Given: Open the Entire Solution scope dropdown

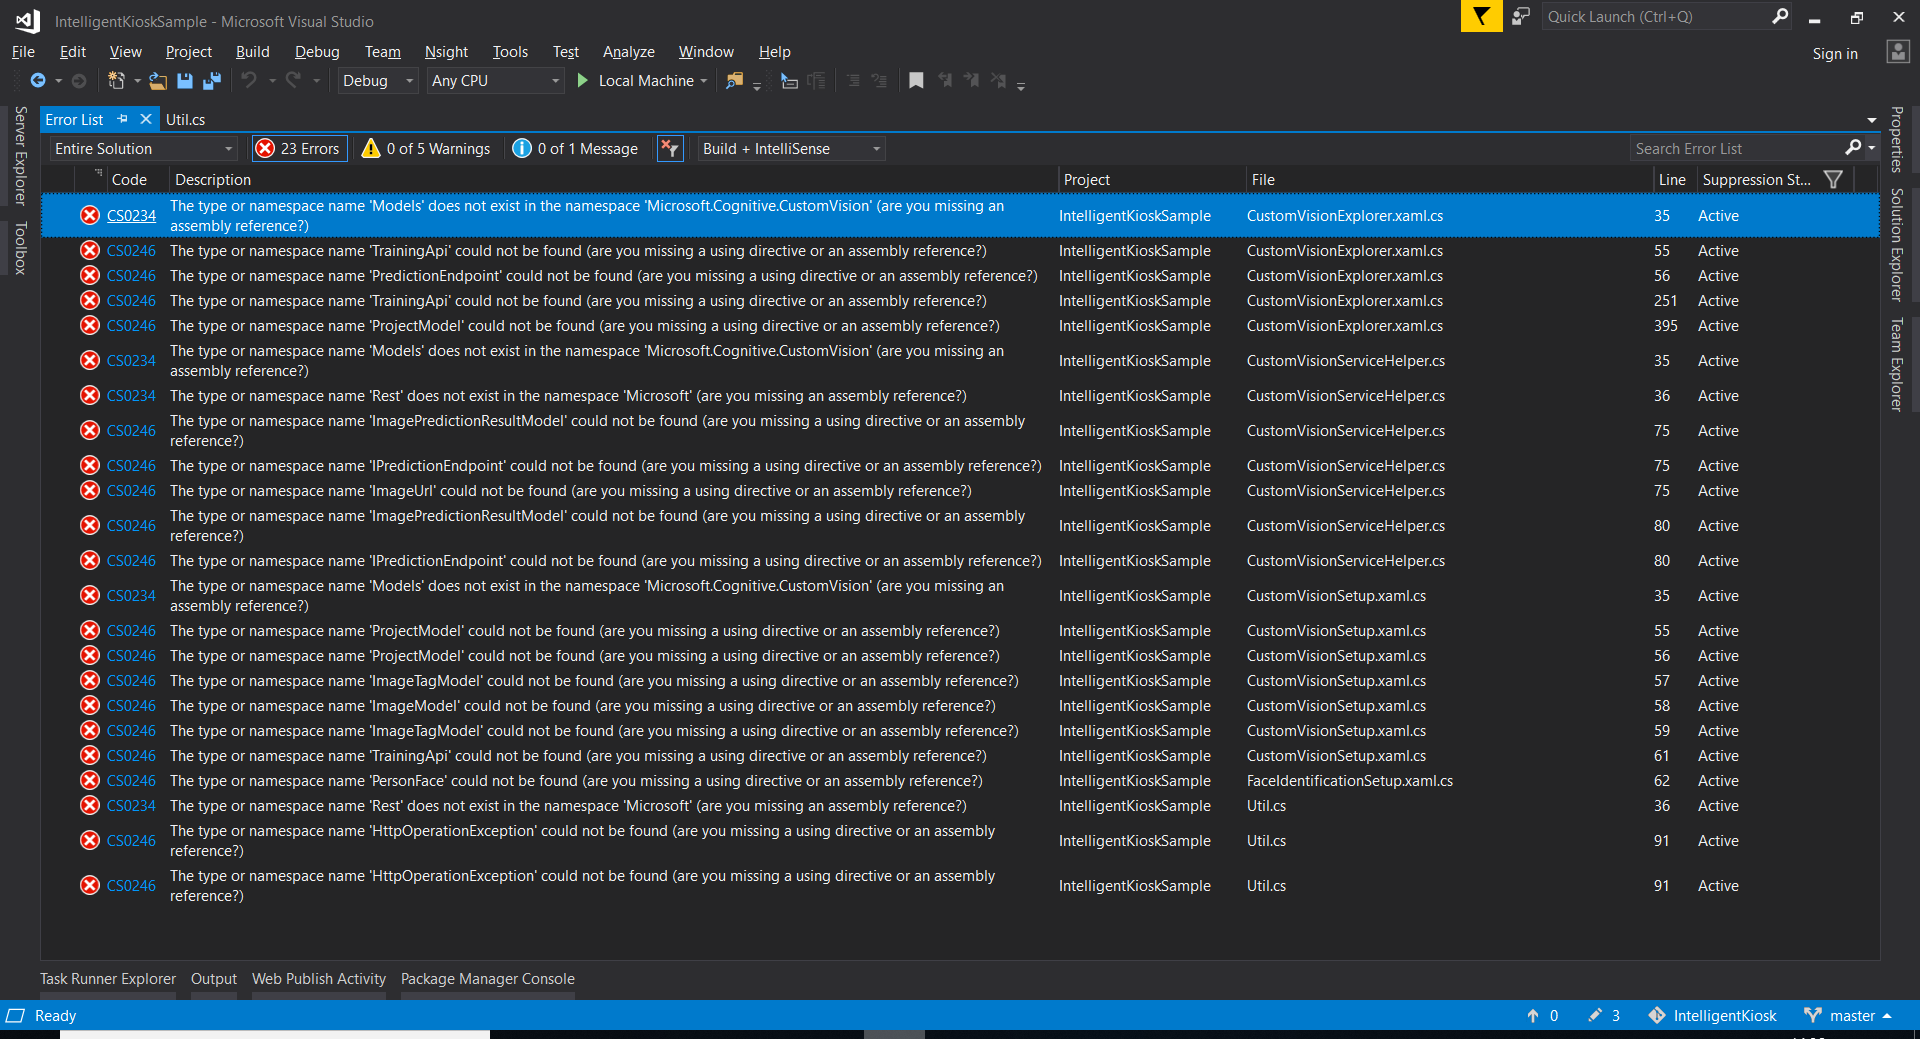Looking at the screenshot, I should 144,149.
